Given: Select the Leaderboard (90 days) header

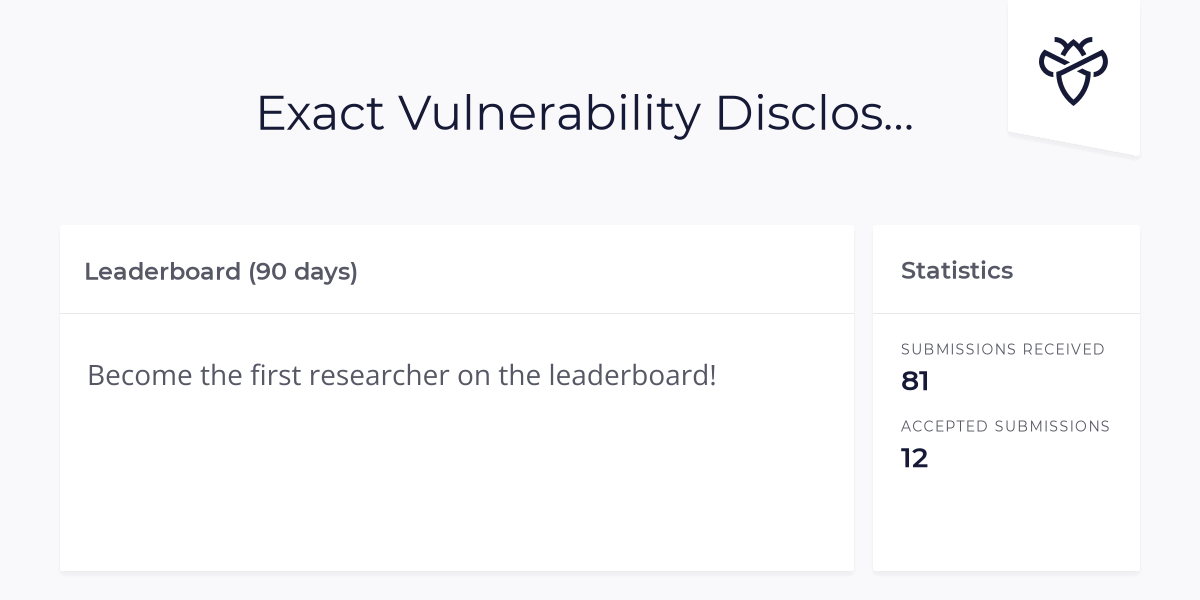Looking at the screenshot, I should point(221,271).
